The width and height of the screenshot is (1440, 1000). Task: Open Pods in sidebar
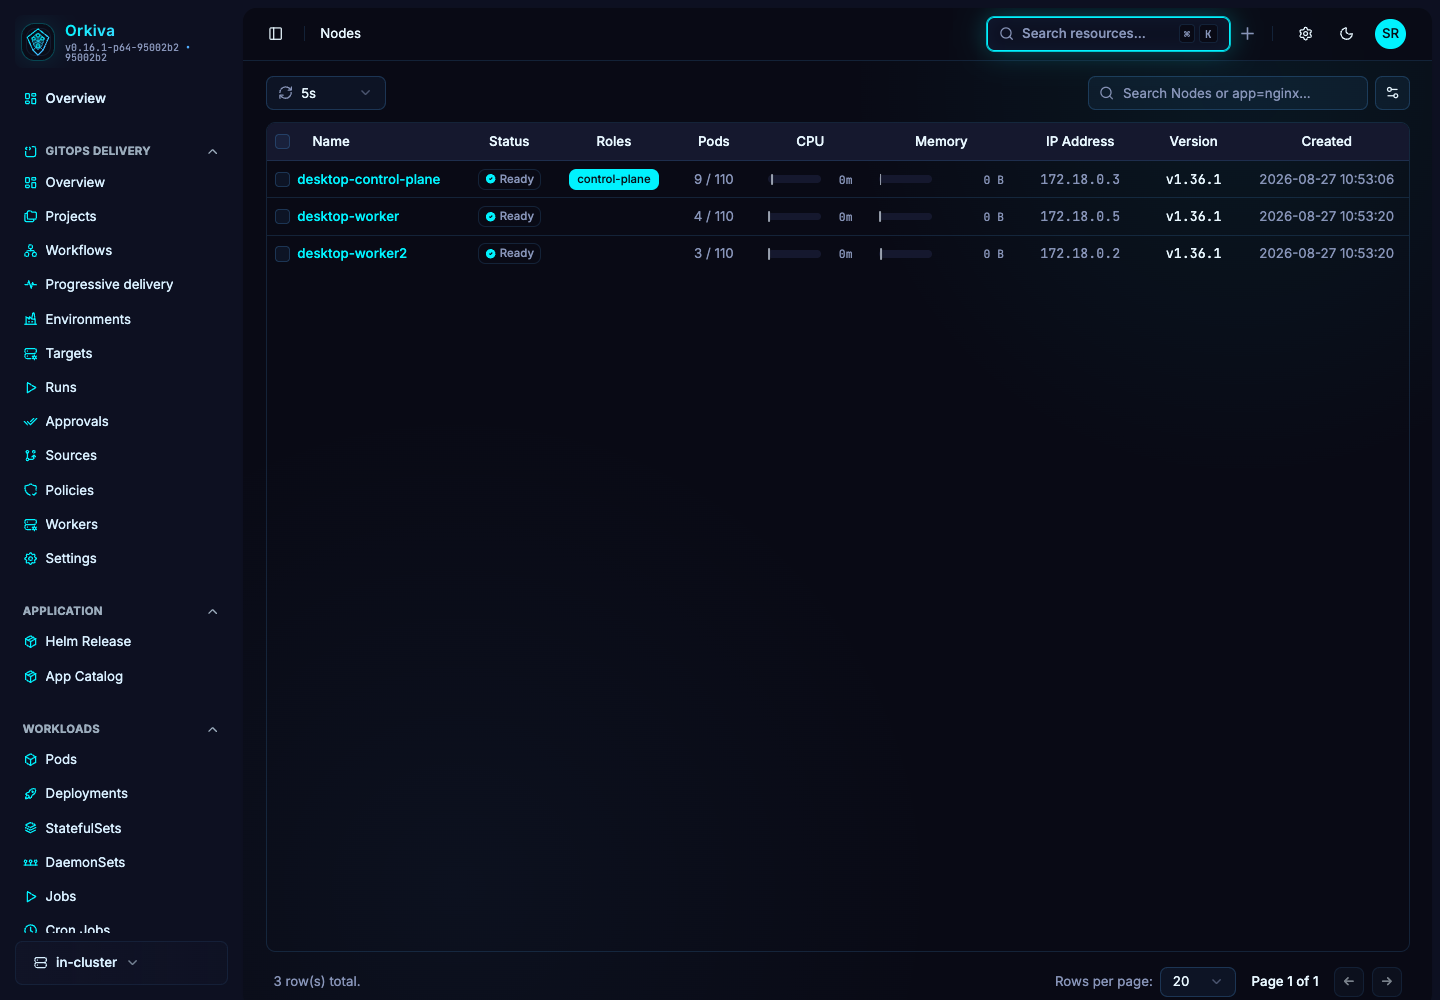[x=61, y=760]
